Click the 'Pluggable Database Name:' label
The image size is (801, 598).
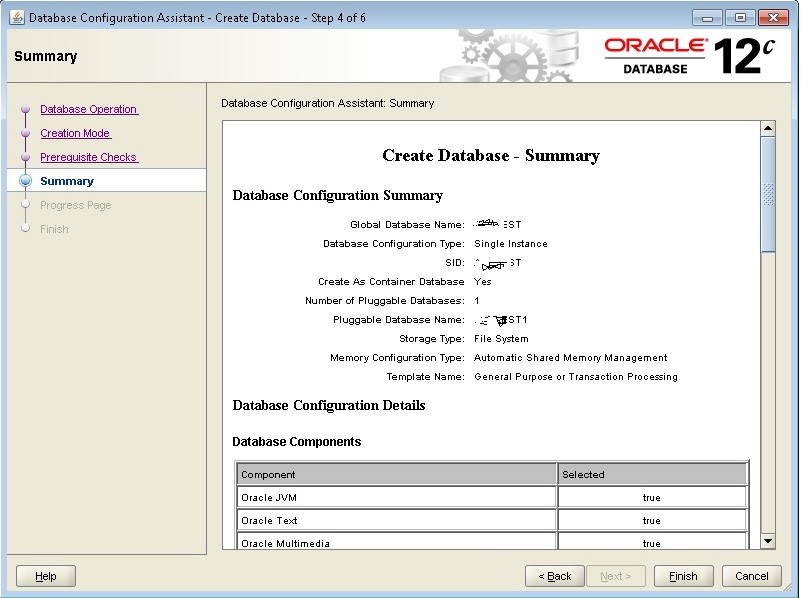click(399, 320)
